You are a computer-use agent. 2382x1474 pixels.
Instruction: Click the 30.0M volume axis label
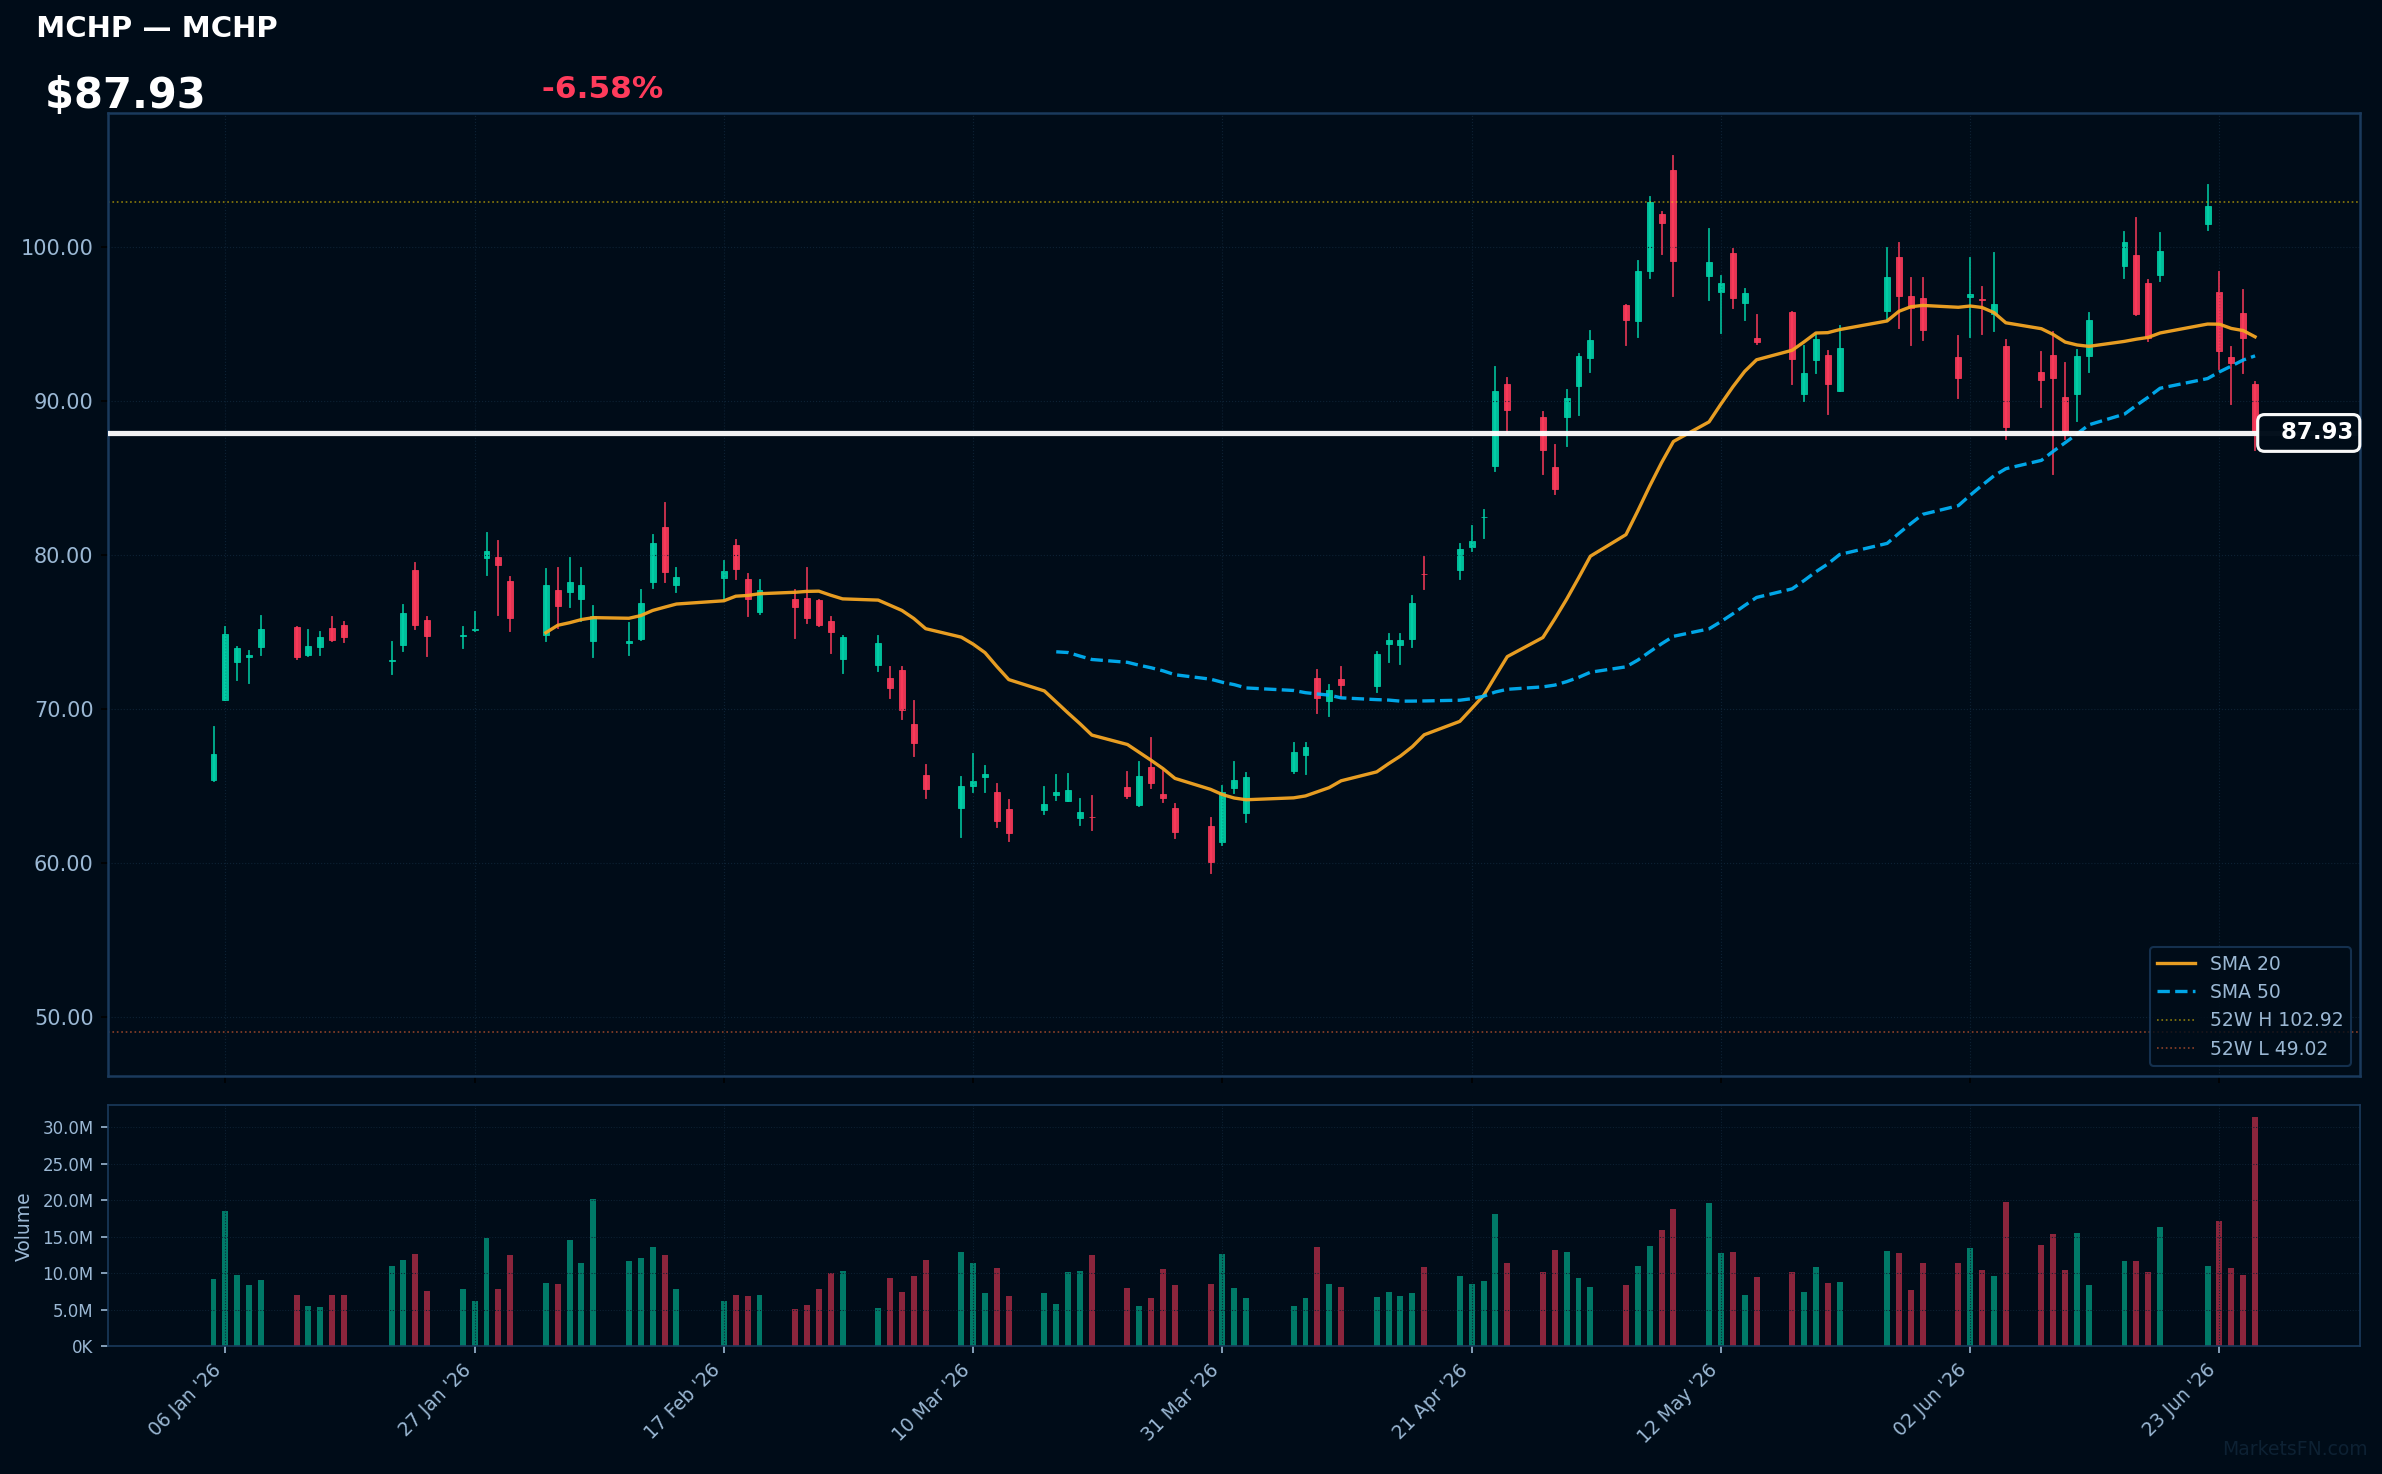pos(68,1128)
